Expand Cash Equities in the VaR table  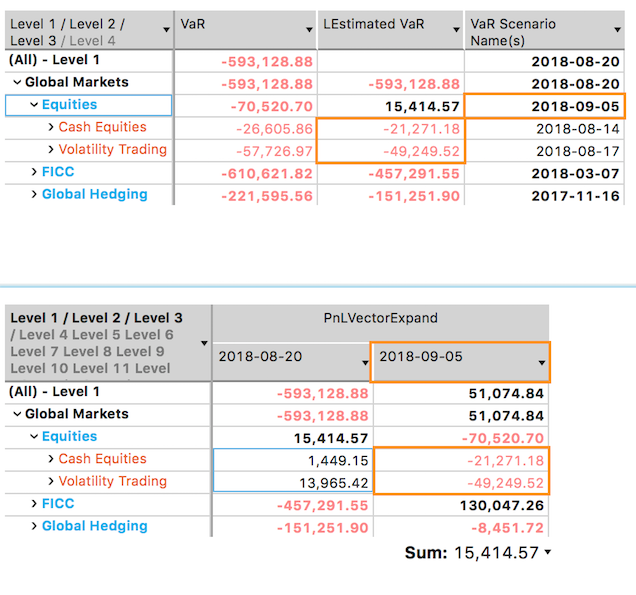coord(51,127)
